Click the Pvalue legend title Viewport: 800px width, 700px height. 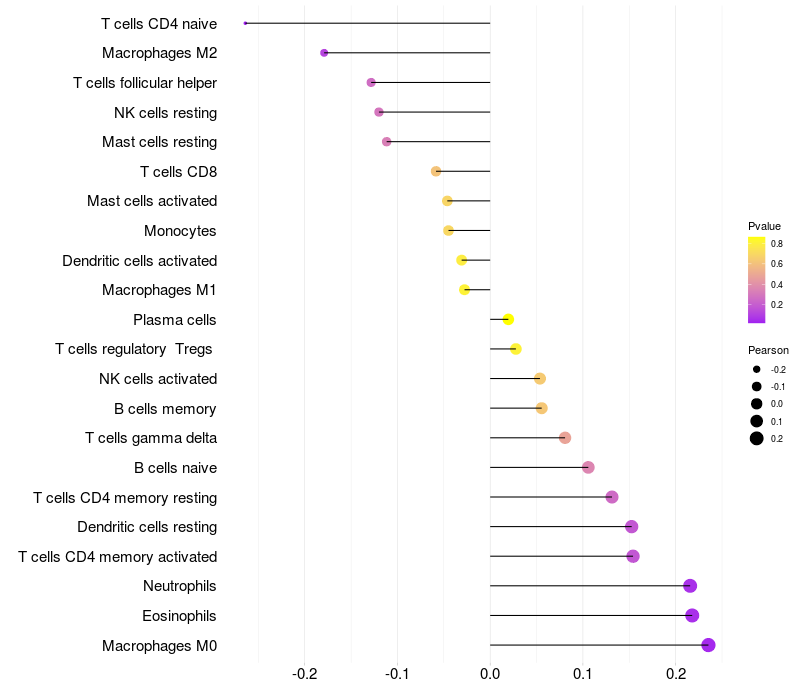coord(764,226)
